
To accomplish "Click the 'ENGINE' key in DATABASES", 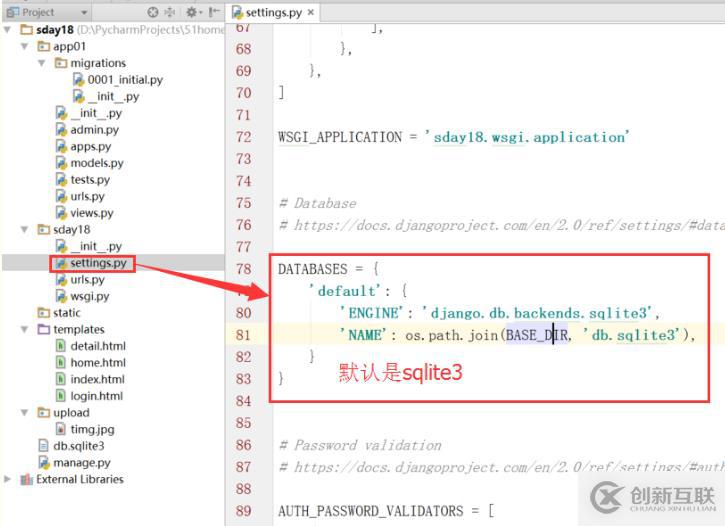I will pos(372,313).
